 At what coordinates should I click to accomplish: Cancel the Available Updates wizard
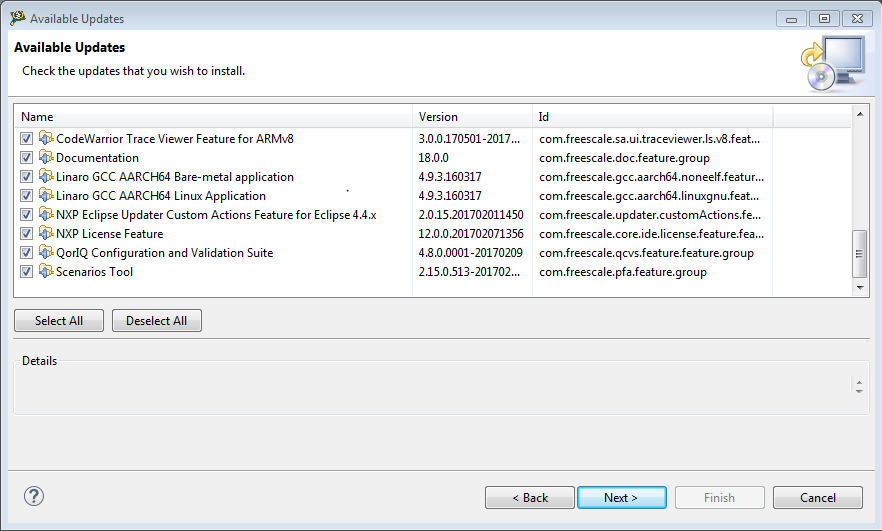click(818, 498)
